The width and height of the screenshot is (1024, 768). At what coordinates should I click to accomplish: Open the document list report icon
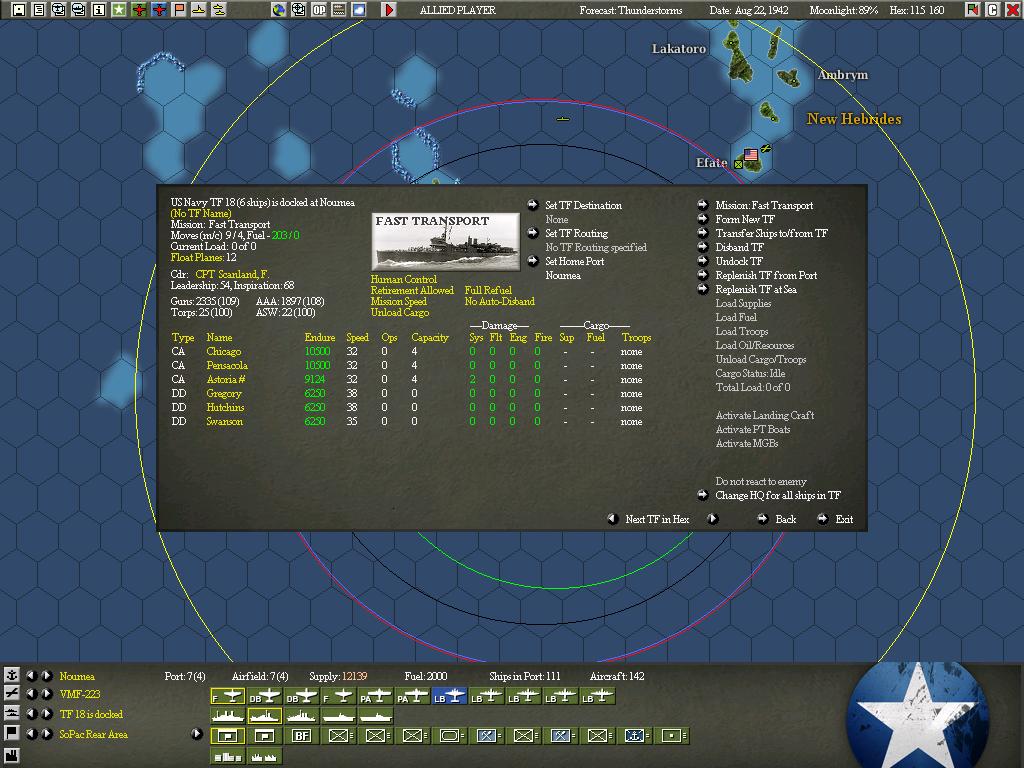coord(39,10)
